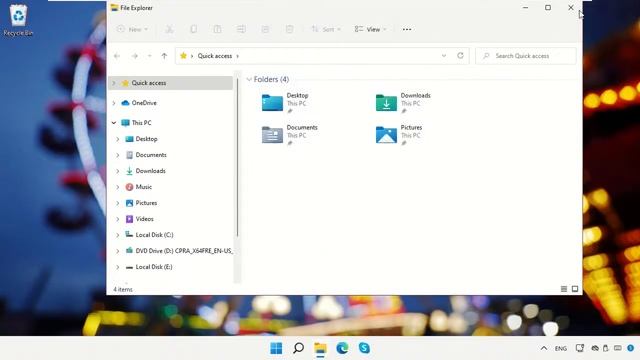Close the File Explorer window
640x360 pixels.
click(x=571, y=8)
